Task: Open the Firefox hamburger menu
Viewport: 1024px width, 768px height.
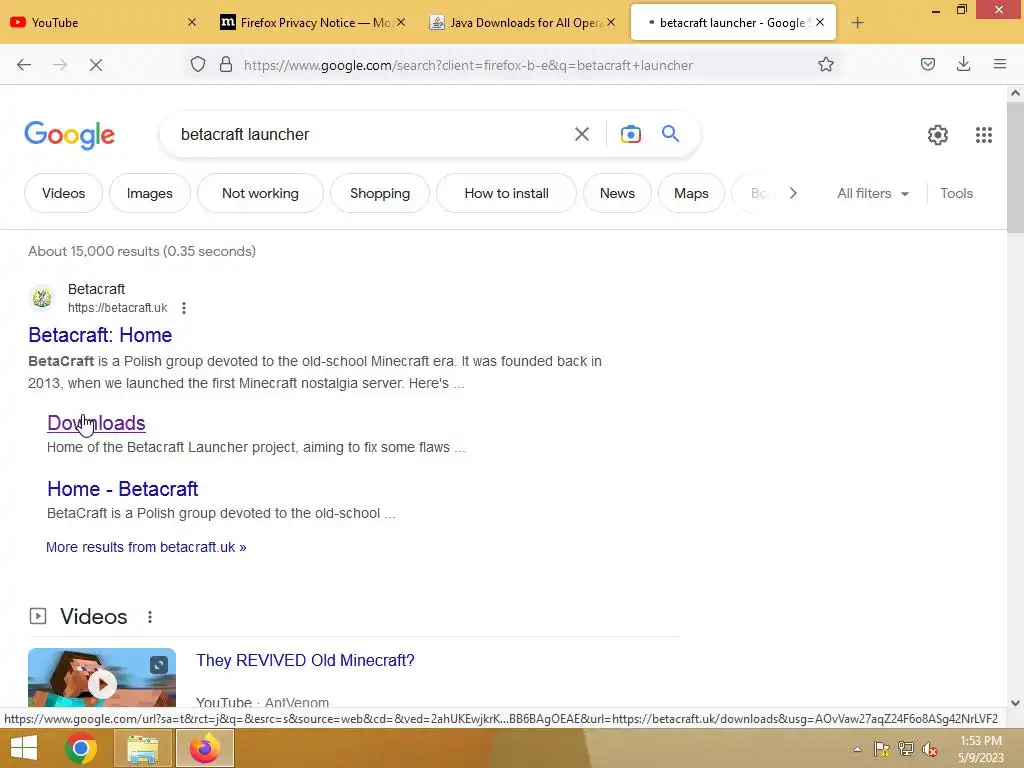Action: [x=999, y=64]
